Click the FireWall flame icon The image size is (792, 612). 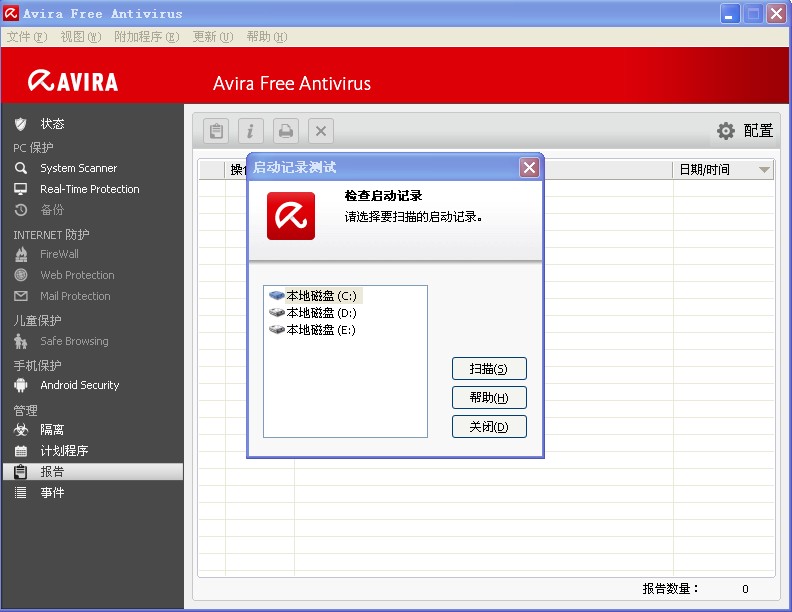[21, 254]
